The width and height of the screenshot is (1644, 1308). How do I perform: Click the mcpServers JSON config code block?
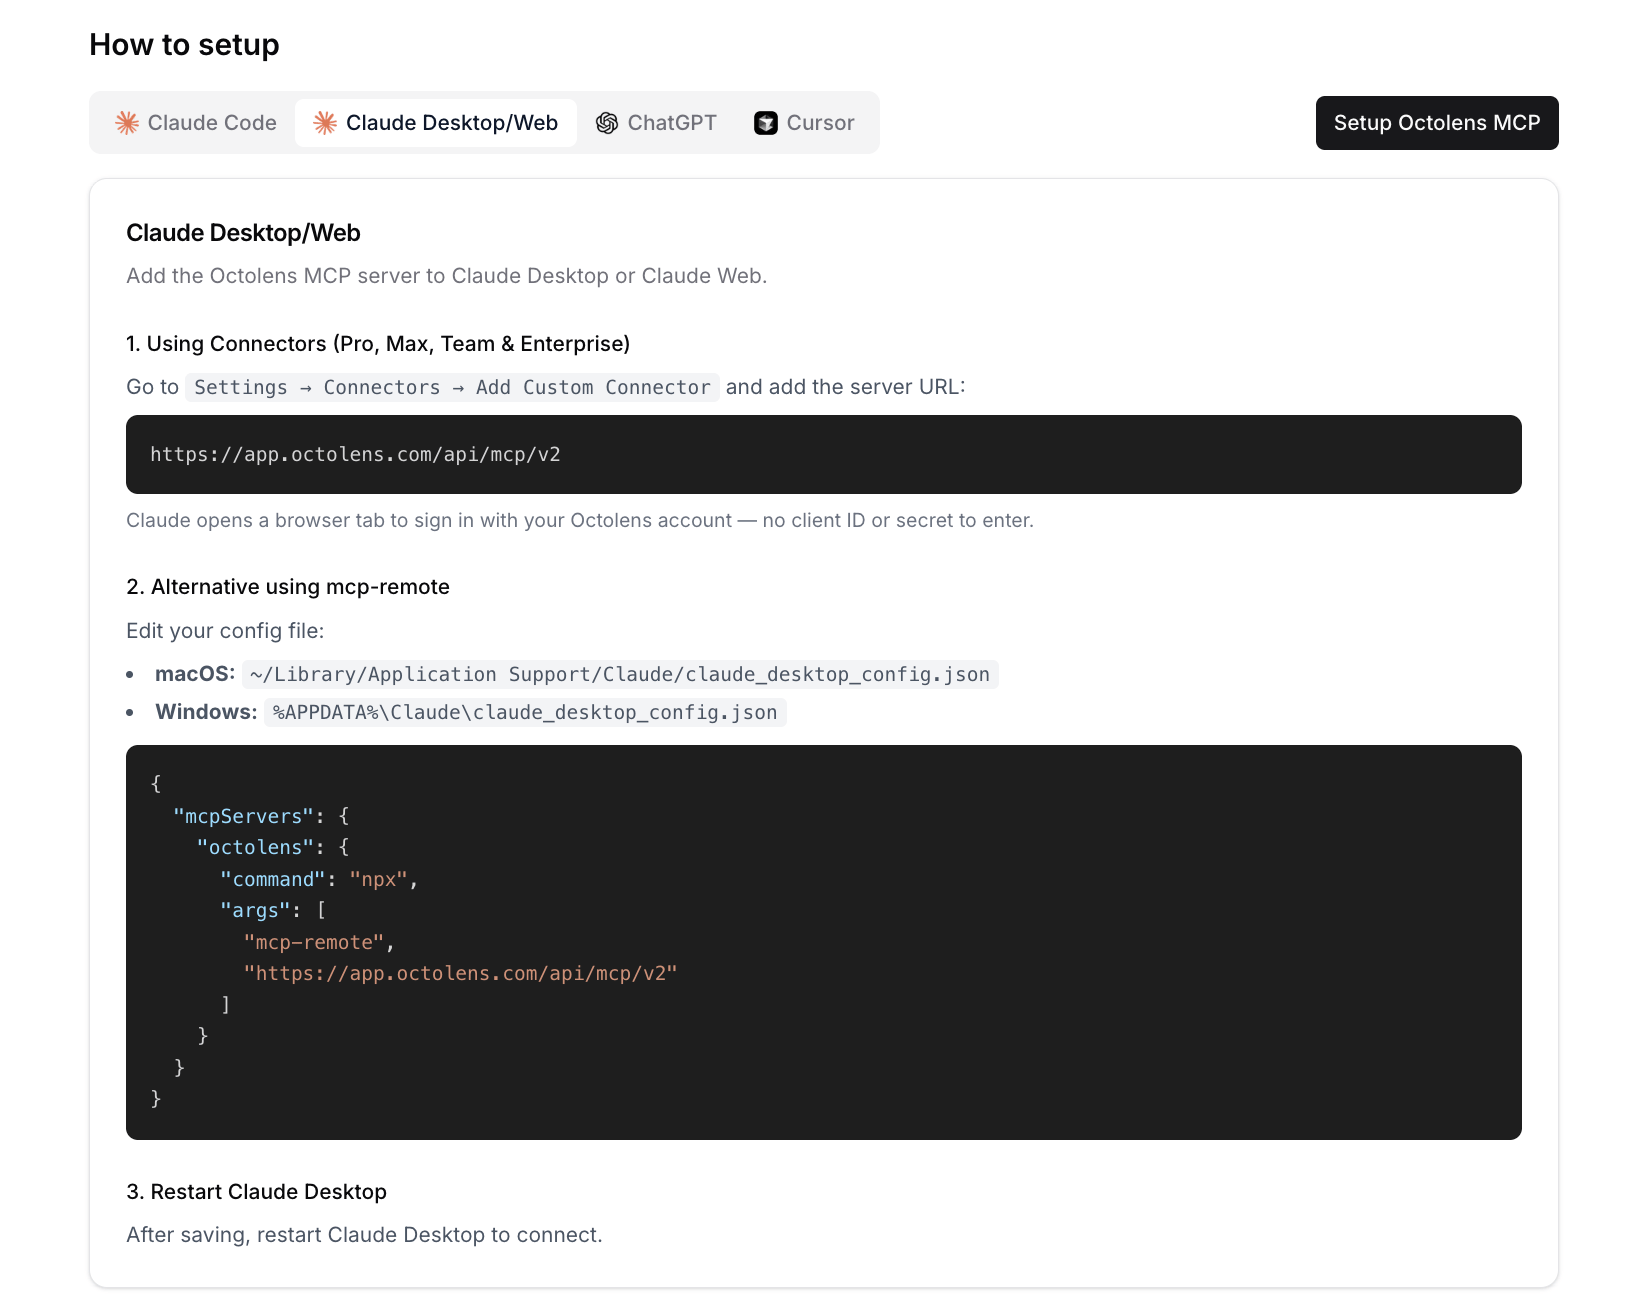[824, 942]
